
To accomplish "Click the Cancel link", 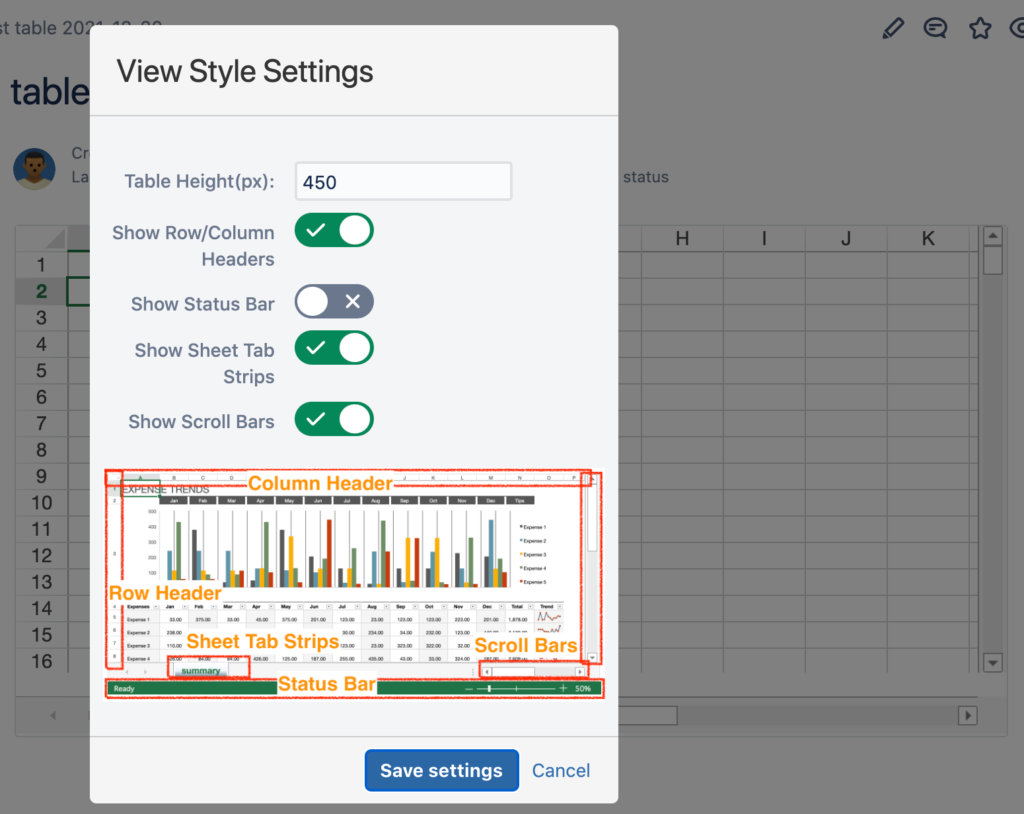I will click(561, 770).
